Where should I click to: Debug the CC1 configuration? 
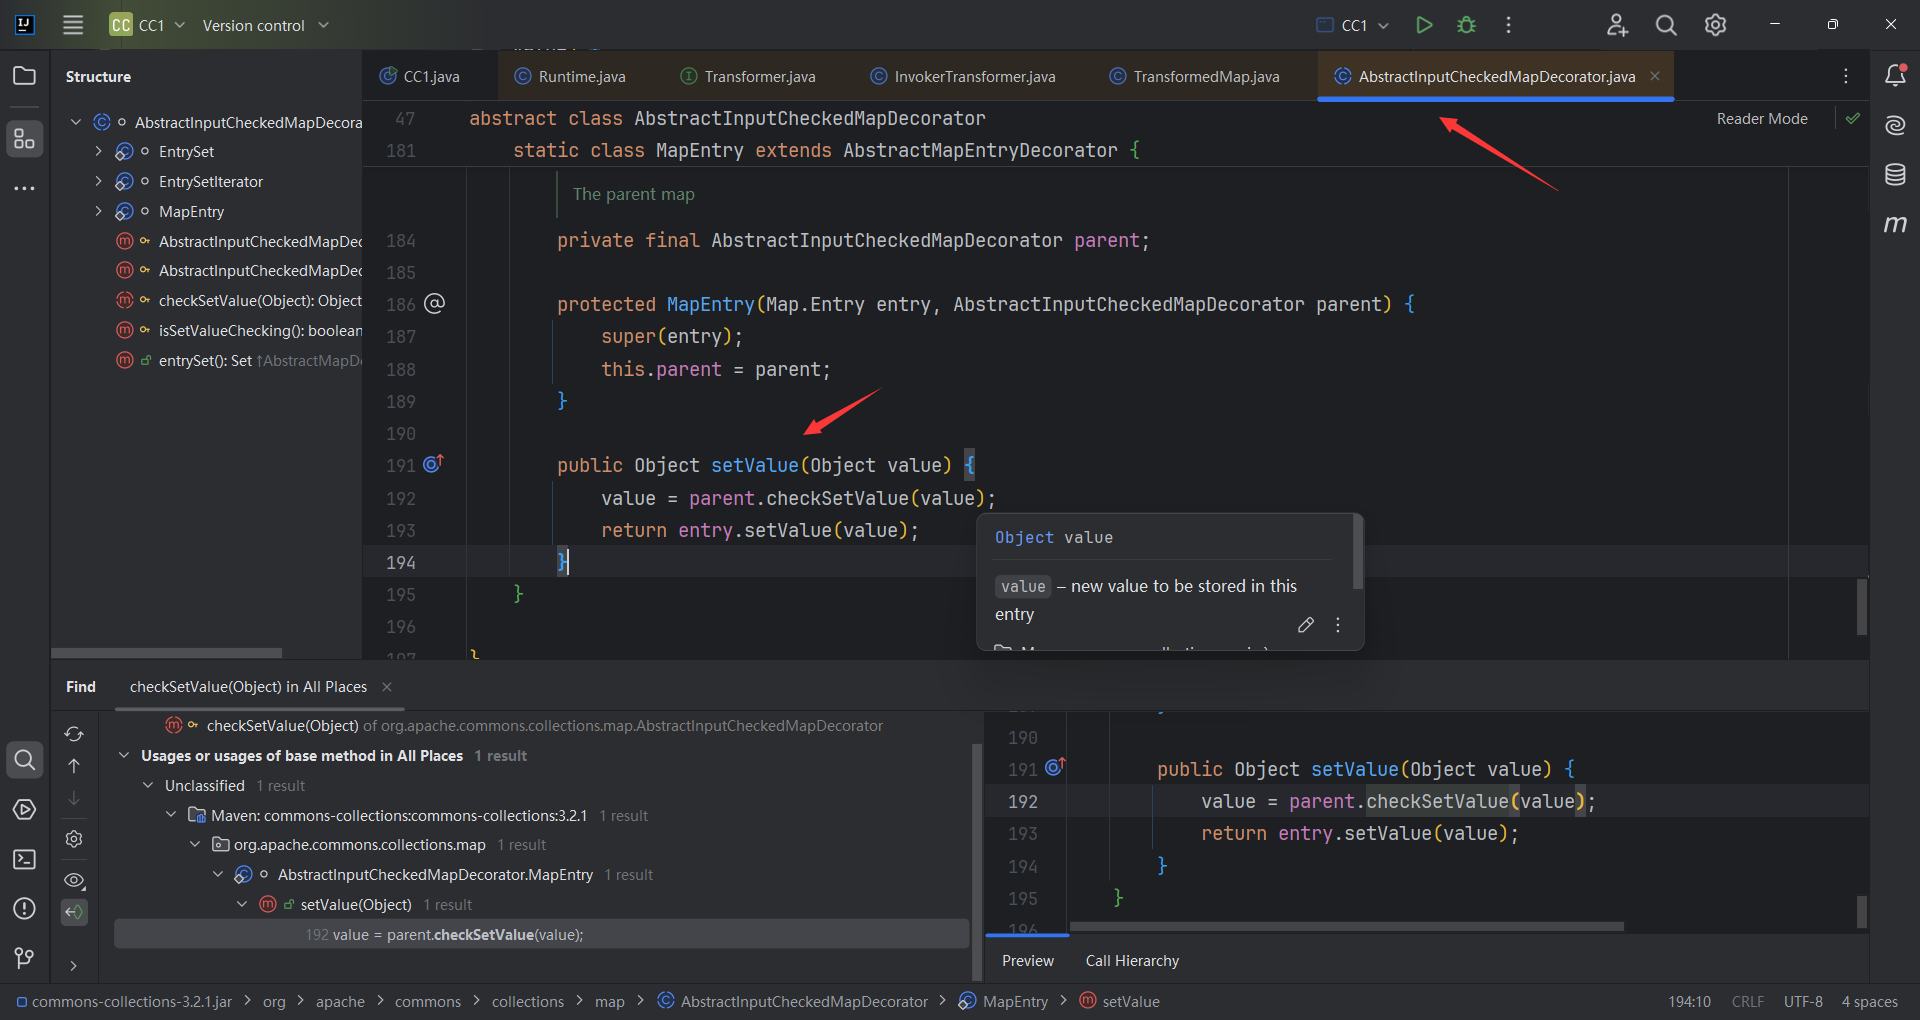coord(1466,25)
